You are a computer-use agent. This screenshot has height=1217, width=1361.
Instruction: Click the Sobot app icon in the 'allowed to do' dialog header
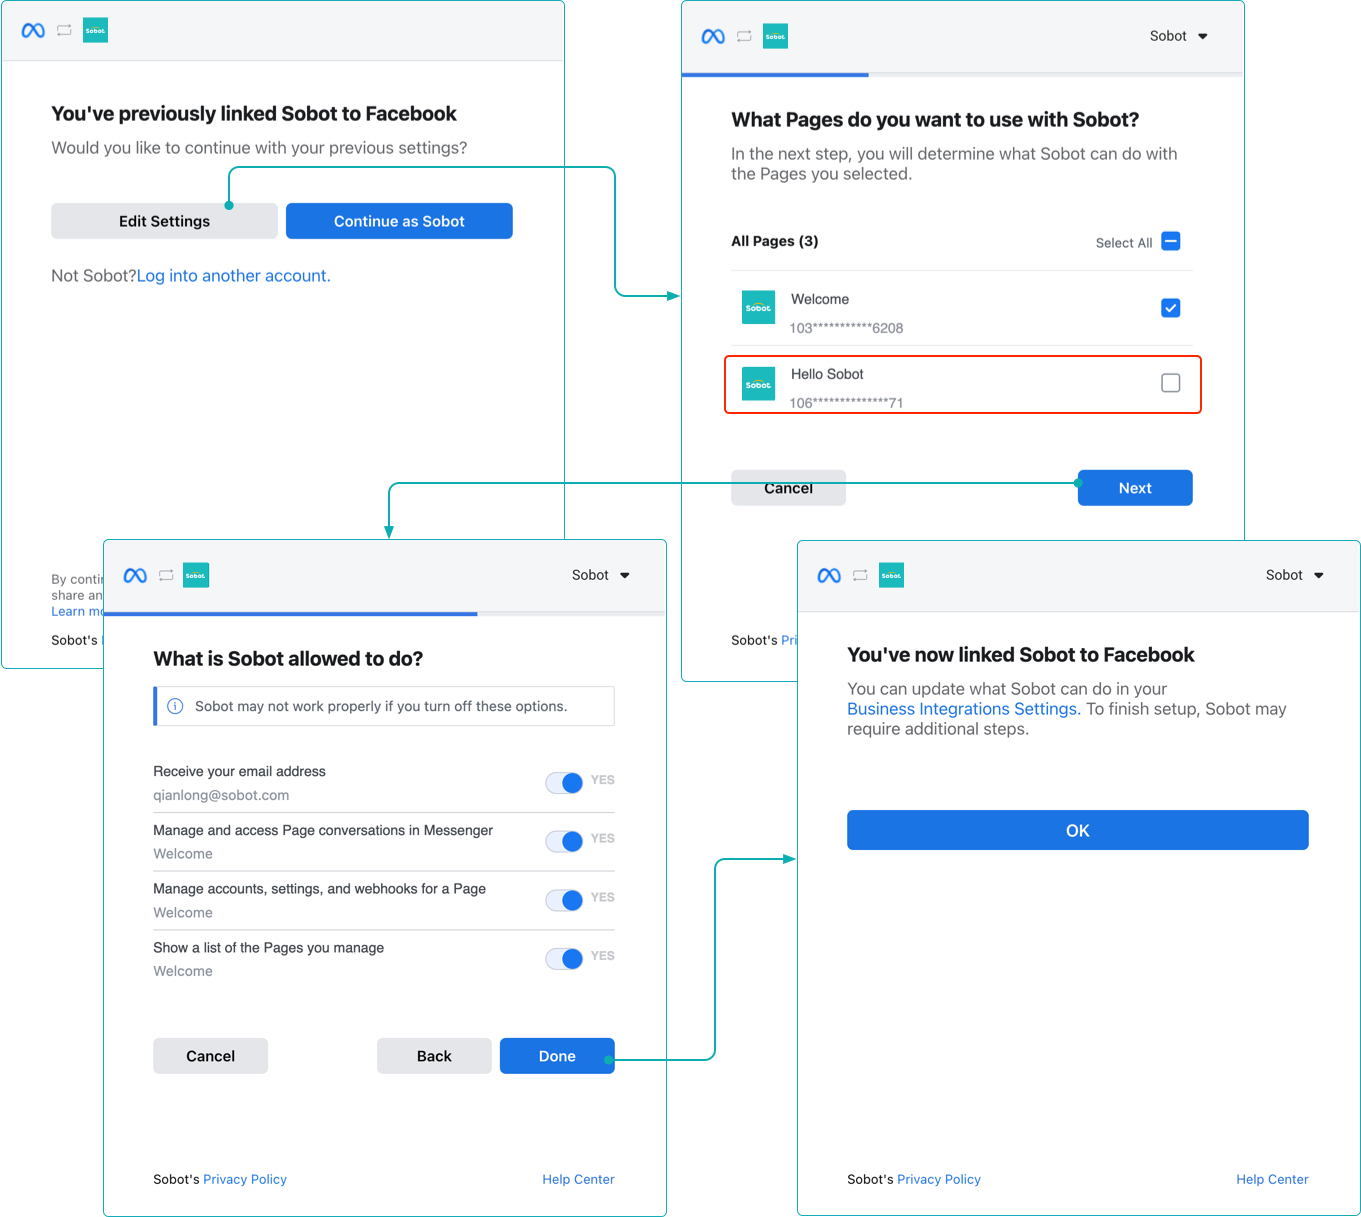[196, 576]
